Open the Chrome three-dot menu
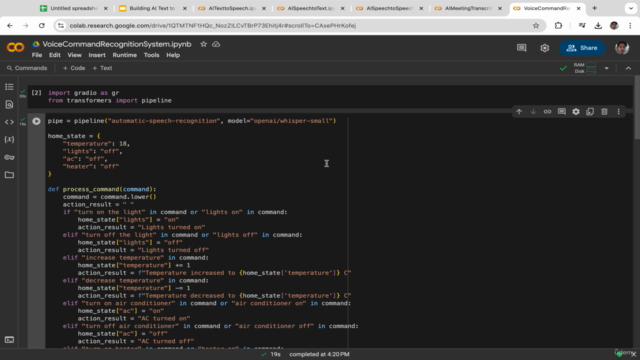 630,25
